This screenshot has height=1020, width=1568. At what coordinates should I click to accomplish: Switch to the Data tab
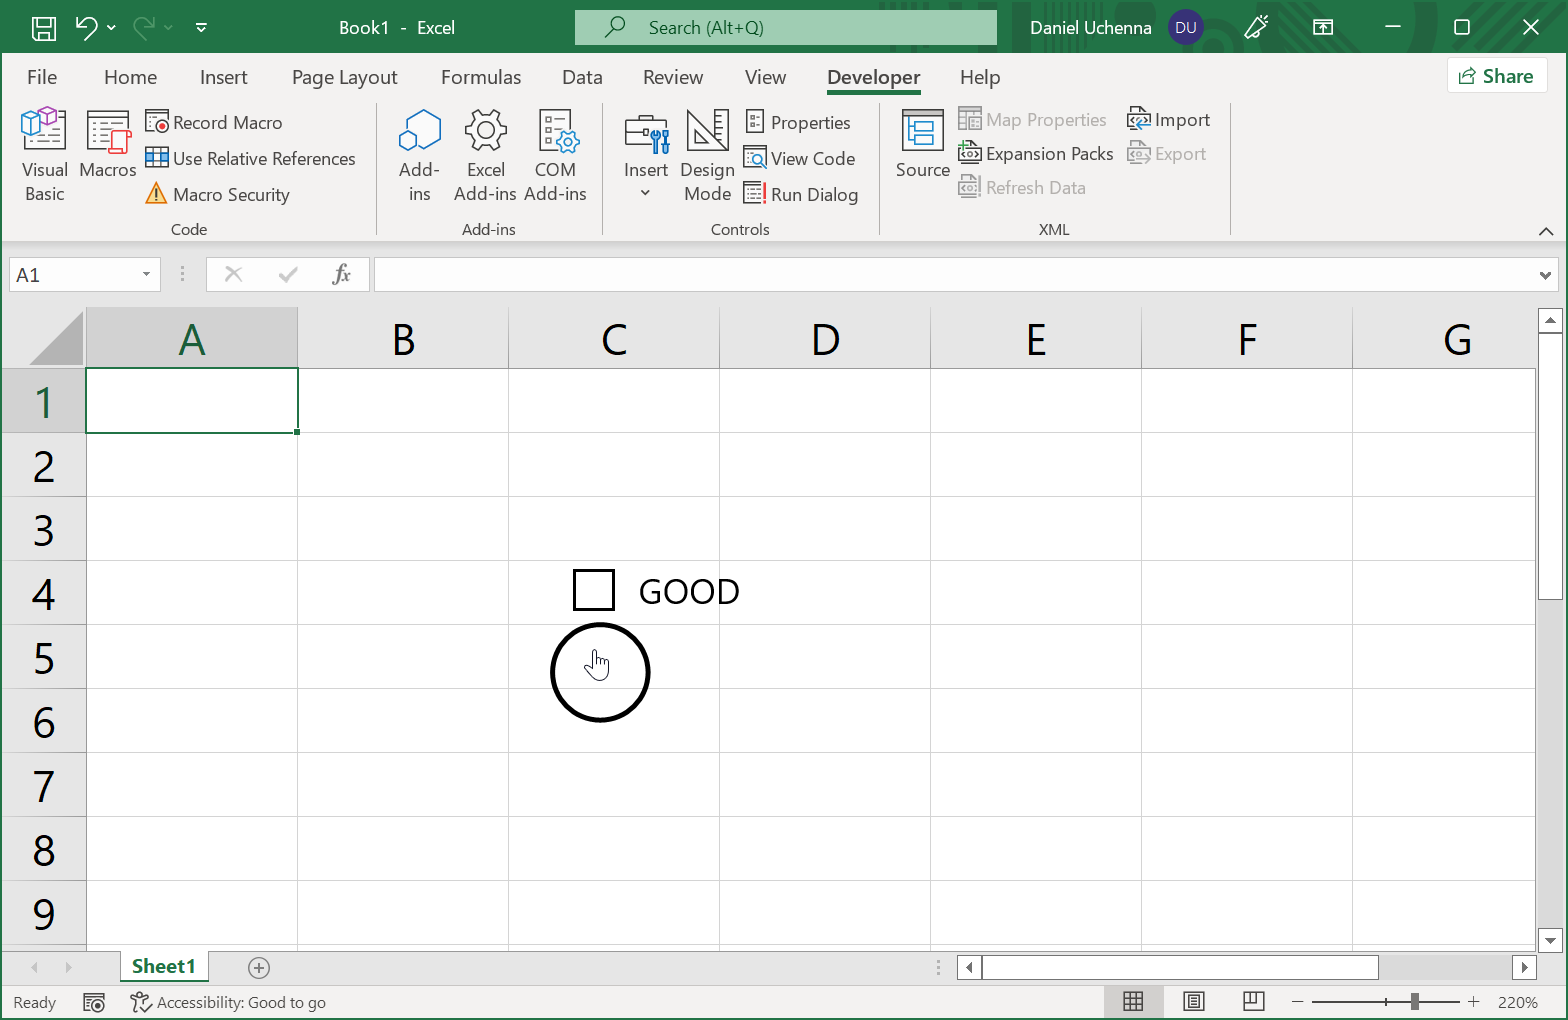[582, 77]
